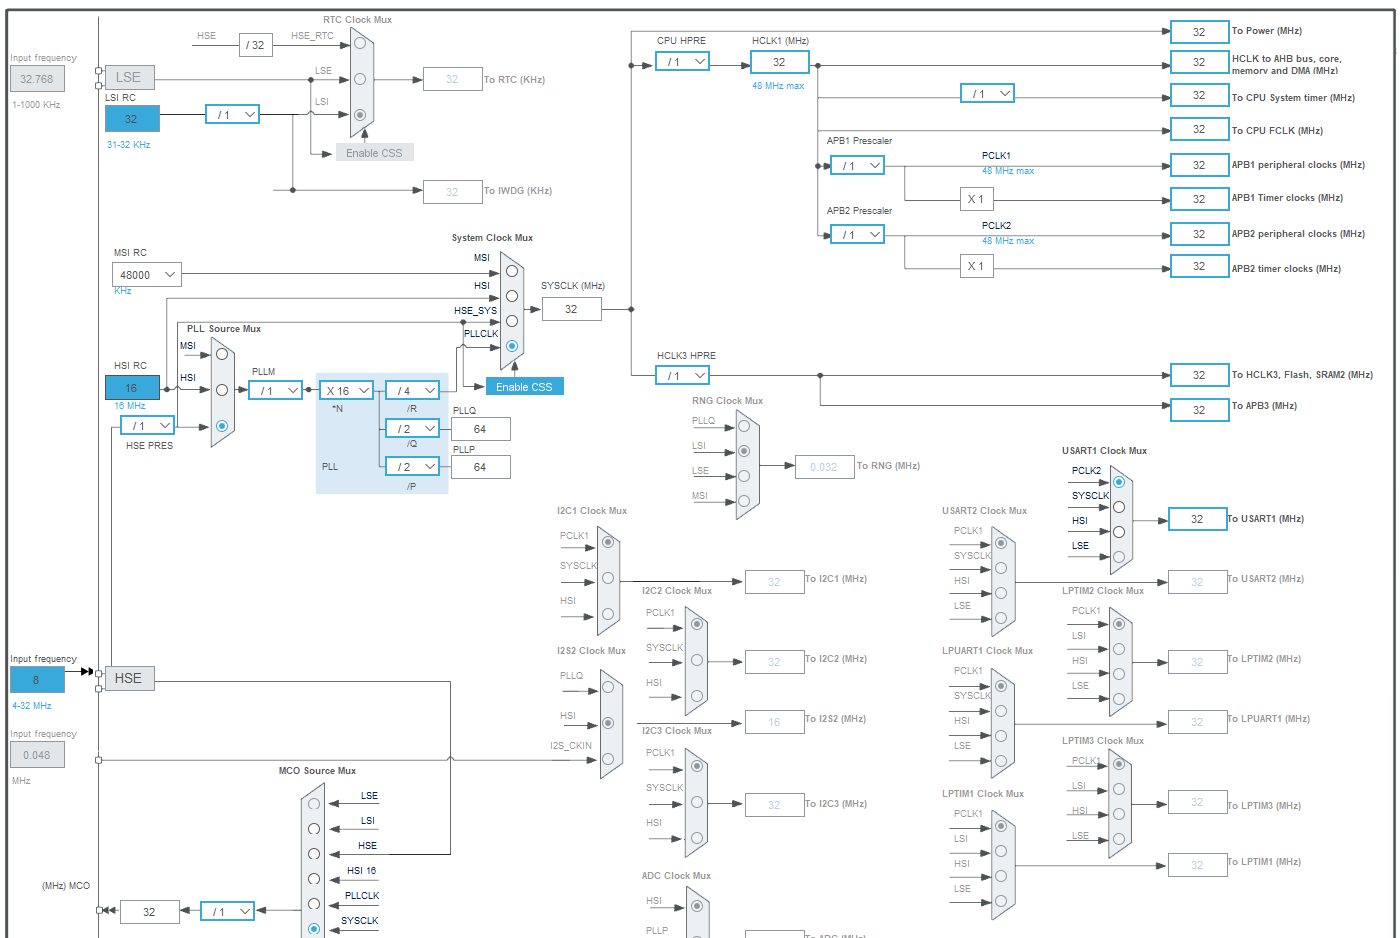Open the HCLK3 HPRE dropdown
1400x938 pixels.
[682, 375]
